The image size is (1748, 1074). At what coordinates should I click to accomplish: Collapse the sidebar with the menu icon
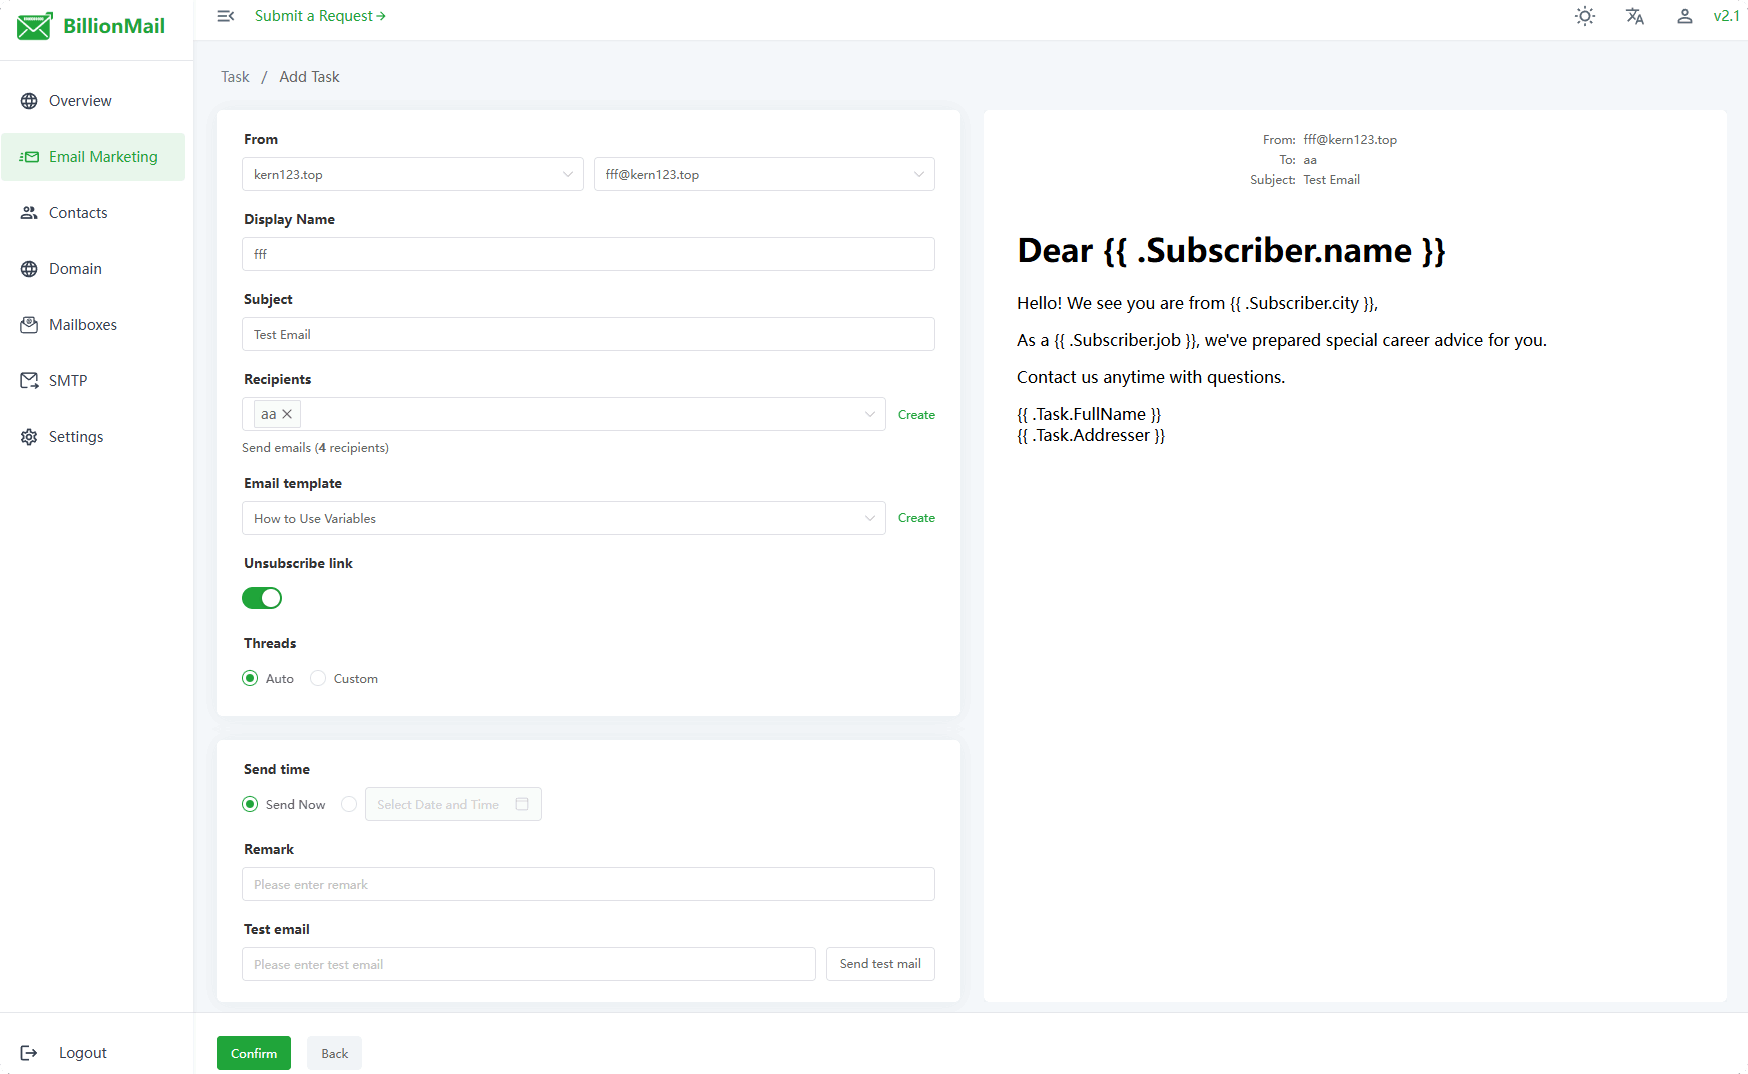point(226,16)
